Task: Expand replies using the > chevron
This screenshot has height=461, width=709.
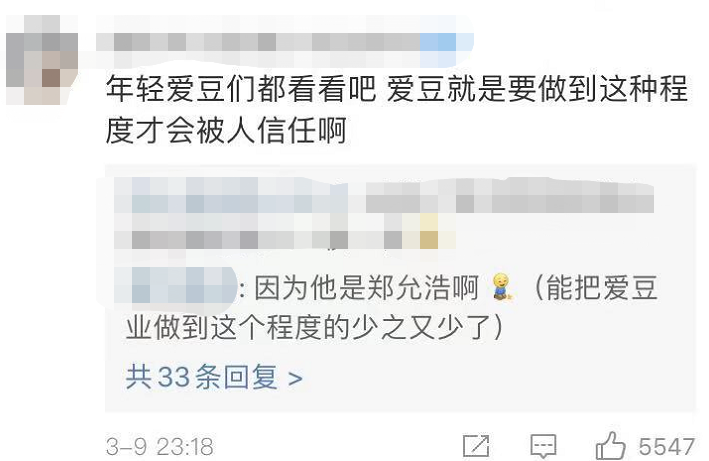Action: (x=295, y=378)
